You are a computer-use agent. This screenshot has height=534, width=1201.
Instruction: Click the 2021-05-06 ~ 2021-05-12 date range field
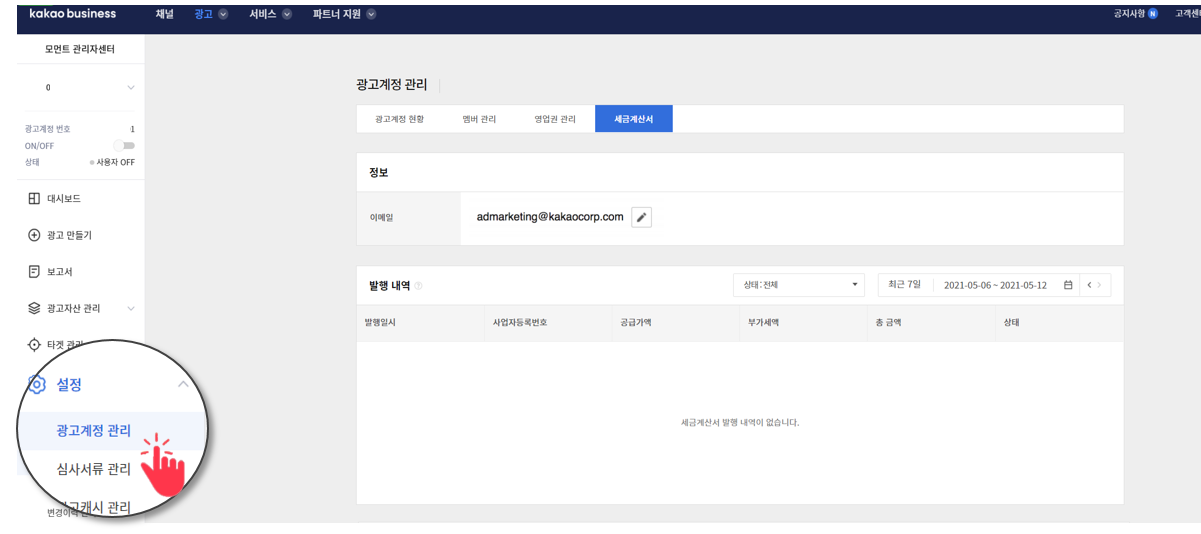point(994,285)
